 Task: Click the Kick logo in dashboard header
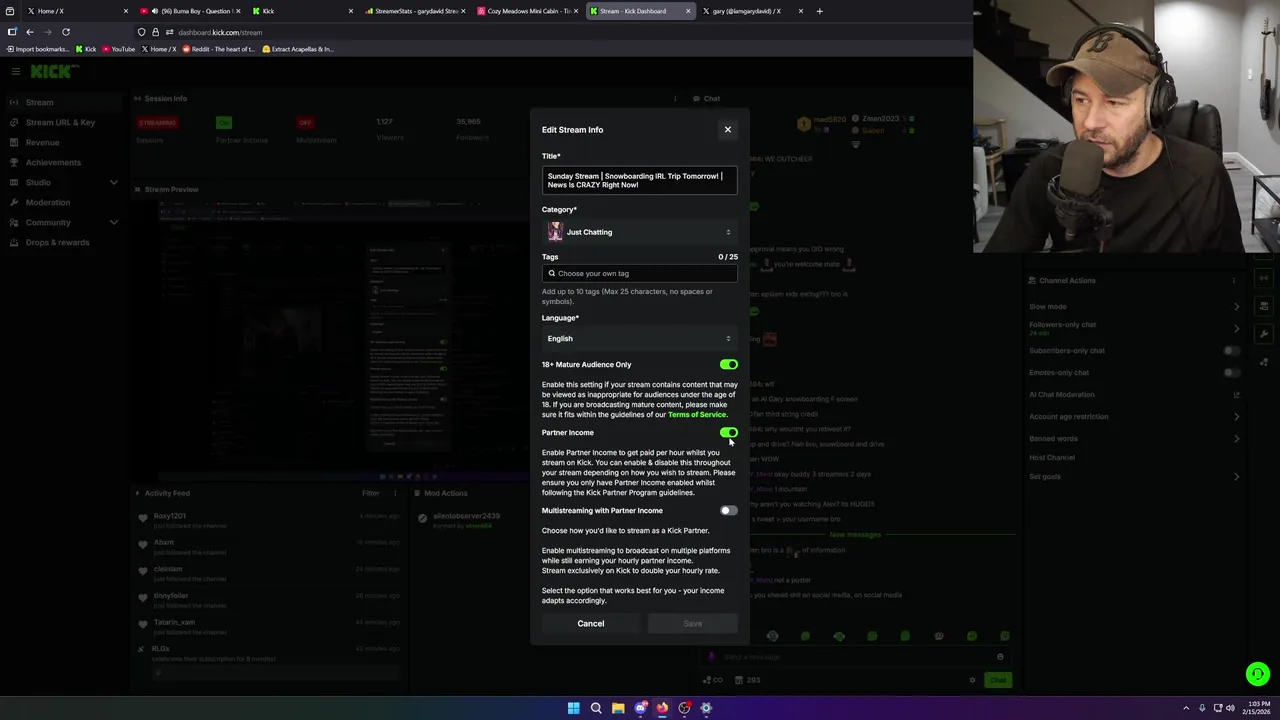click(x=54, y=71)
